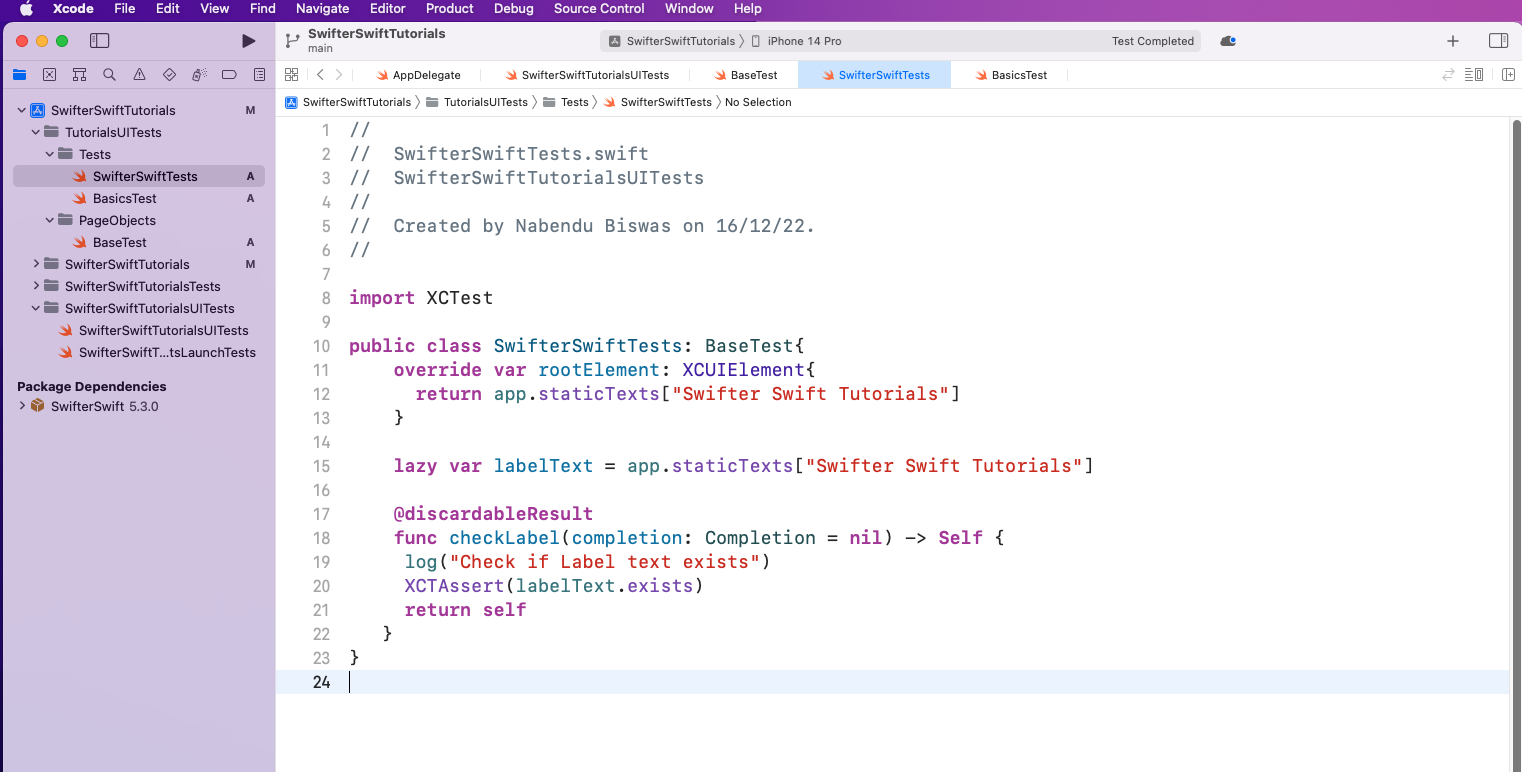This screenshot has width=1522, height=772.
Task: Switch to the SwifterSwiftTutorialsUITests tab
Action: (x=587, y=75)
